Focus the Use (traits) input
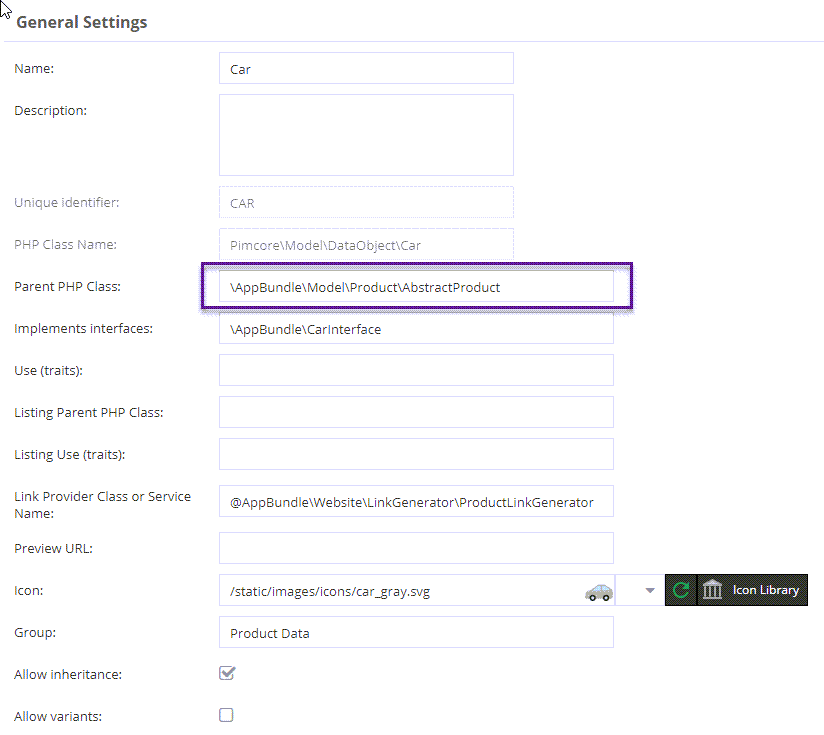The width and height of the screenshot is (824, 735). click(416, 370)
